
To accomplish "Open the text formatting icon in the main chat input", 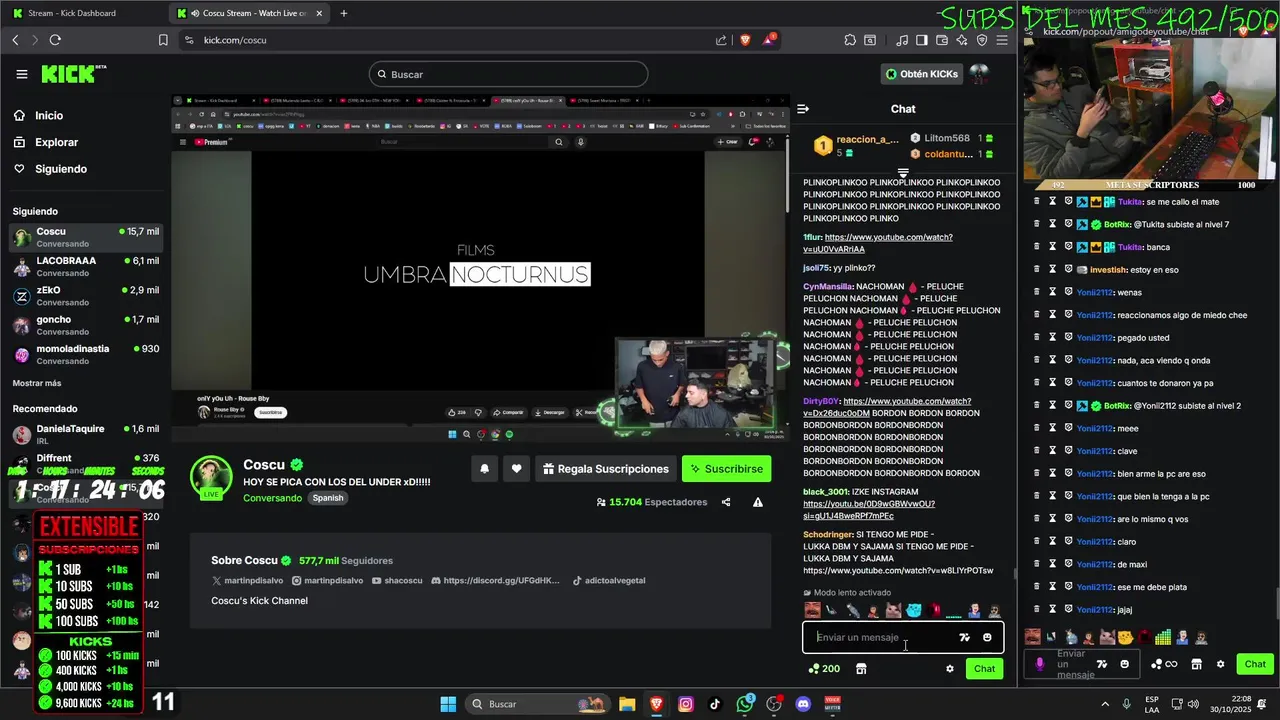I will (964, 637).
